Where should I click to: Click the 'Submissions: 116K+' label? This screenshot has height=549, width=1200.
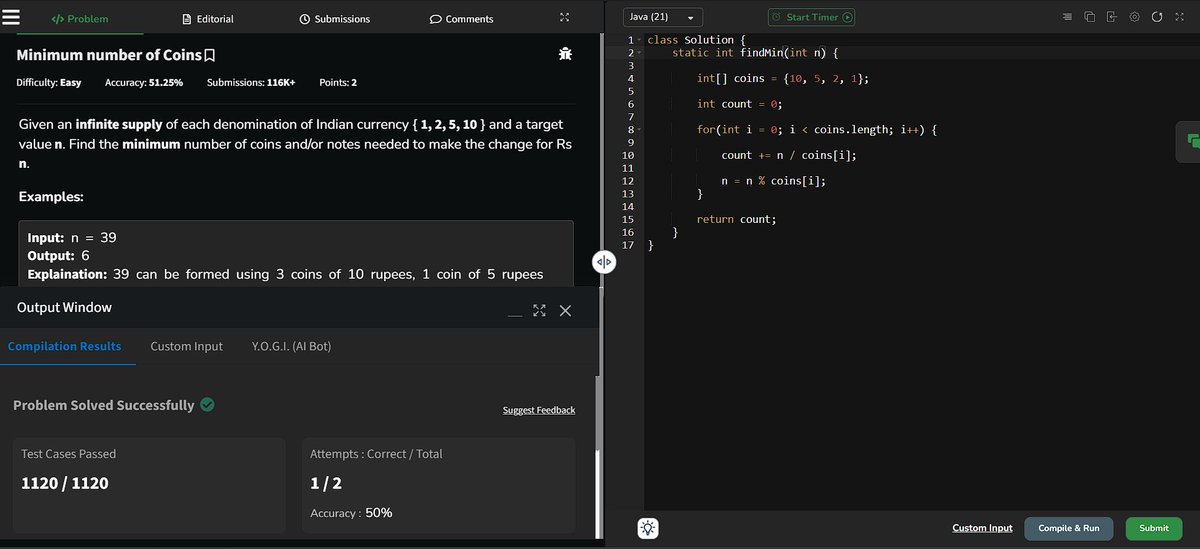[x=251, y=82]
